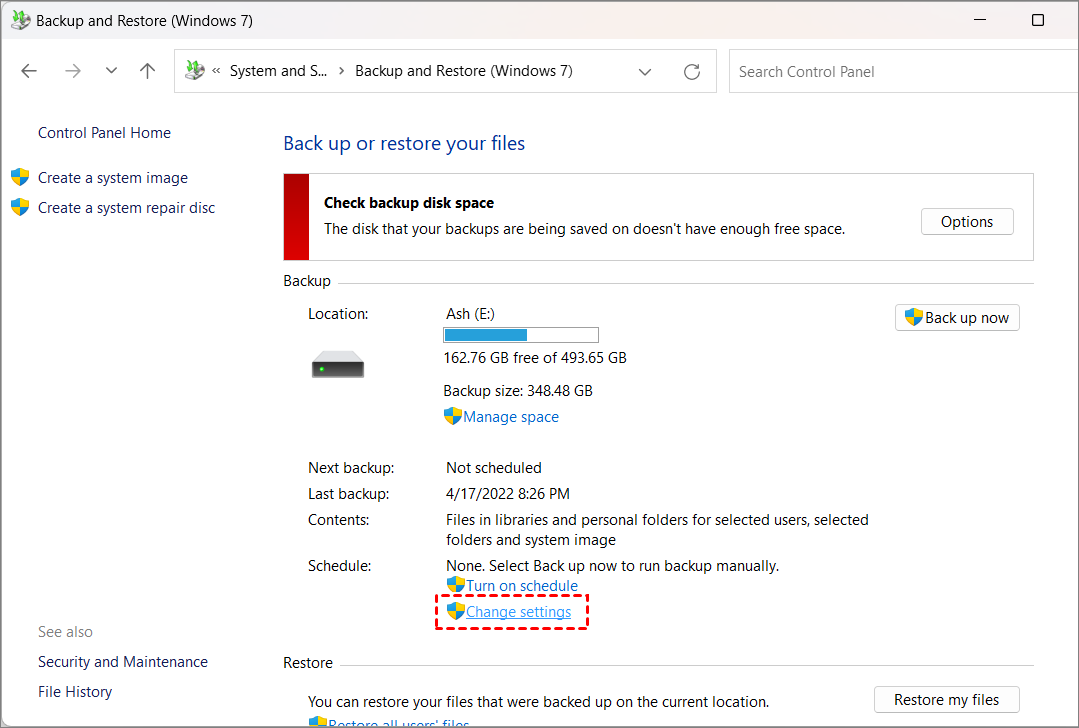
Task: Go up one folder level
Action: click(148, 71)
